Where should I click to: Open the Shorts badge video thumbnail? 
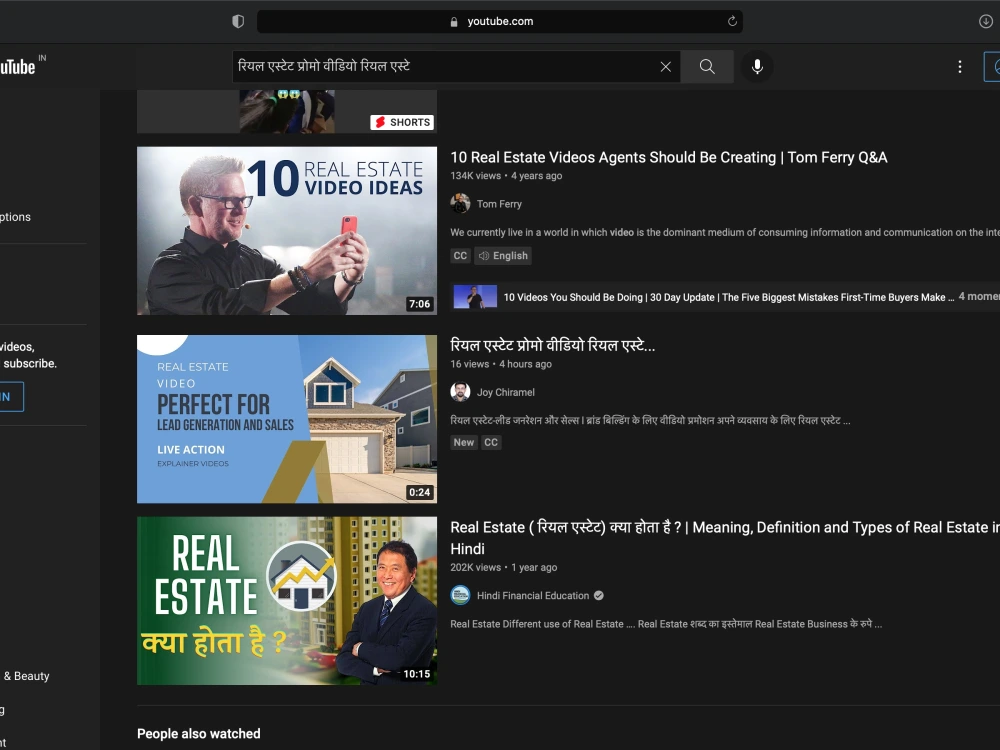click(286, 112)
